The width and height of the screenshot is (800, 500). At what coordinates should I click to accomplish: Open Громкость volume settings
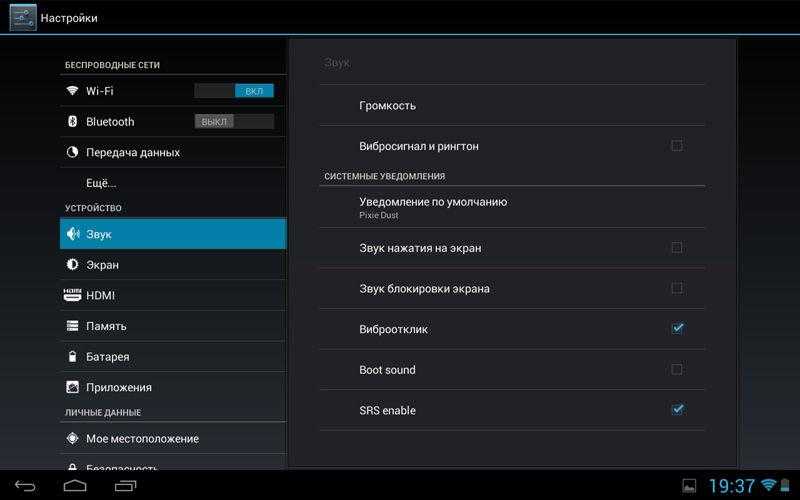(512, 105)
